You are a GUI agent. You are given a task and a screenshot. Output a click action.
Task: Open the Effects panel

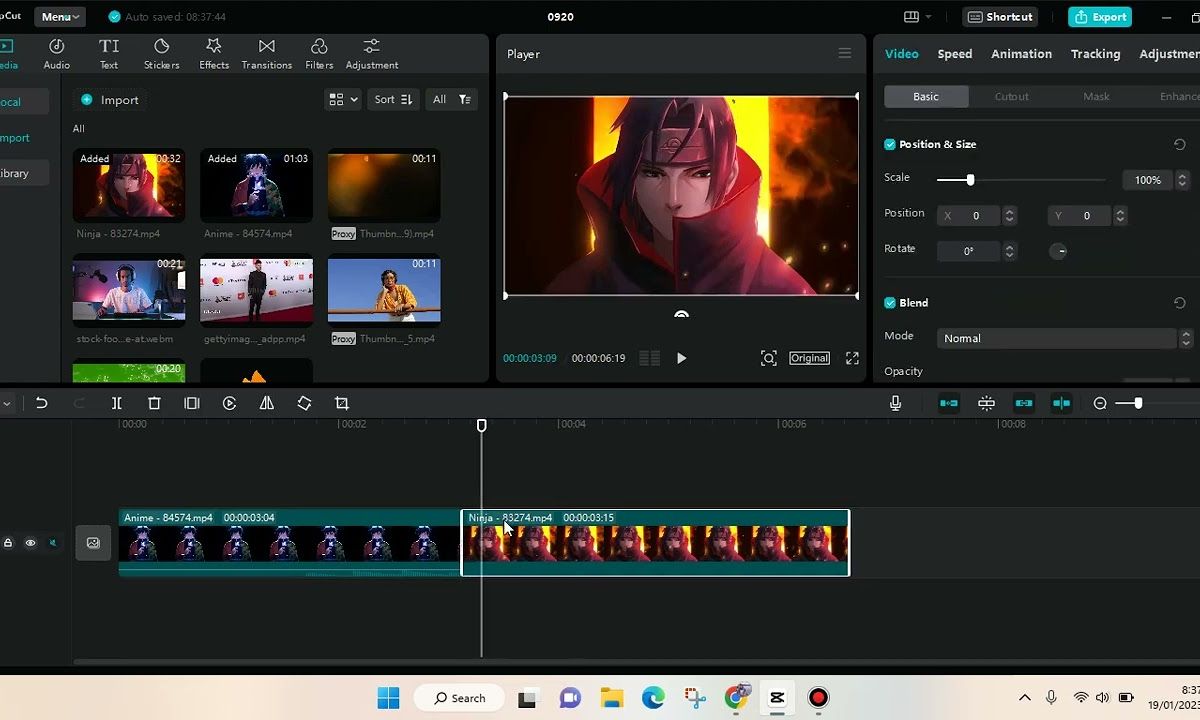pos(214,54)
